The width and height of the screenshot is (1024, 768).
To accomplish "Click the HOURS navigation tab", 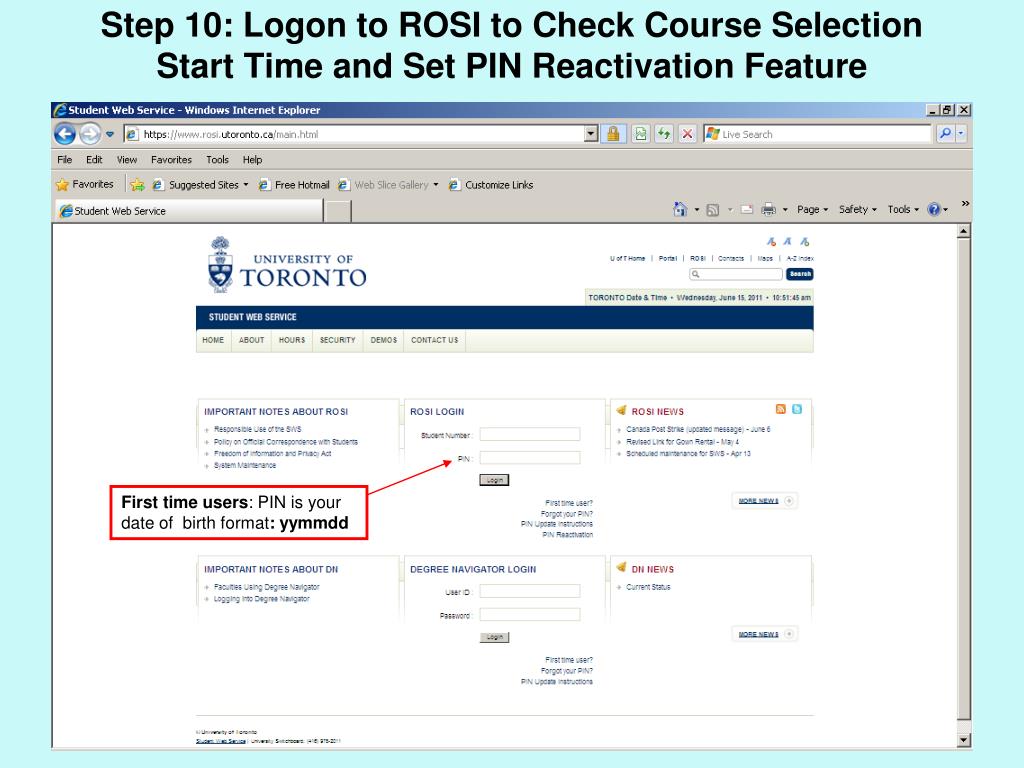I will (x=292, y=340).
